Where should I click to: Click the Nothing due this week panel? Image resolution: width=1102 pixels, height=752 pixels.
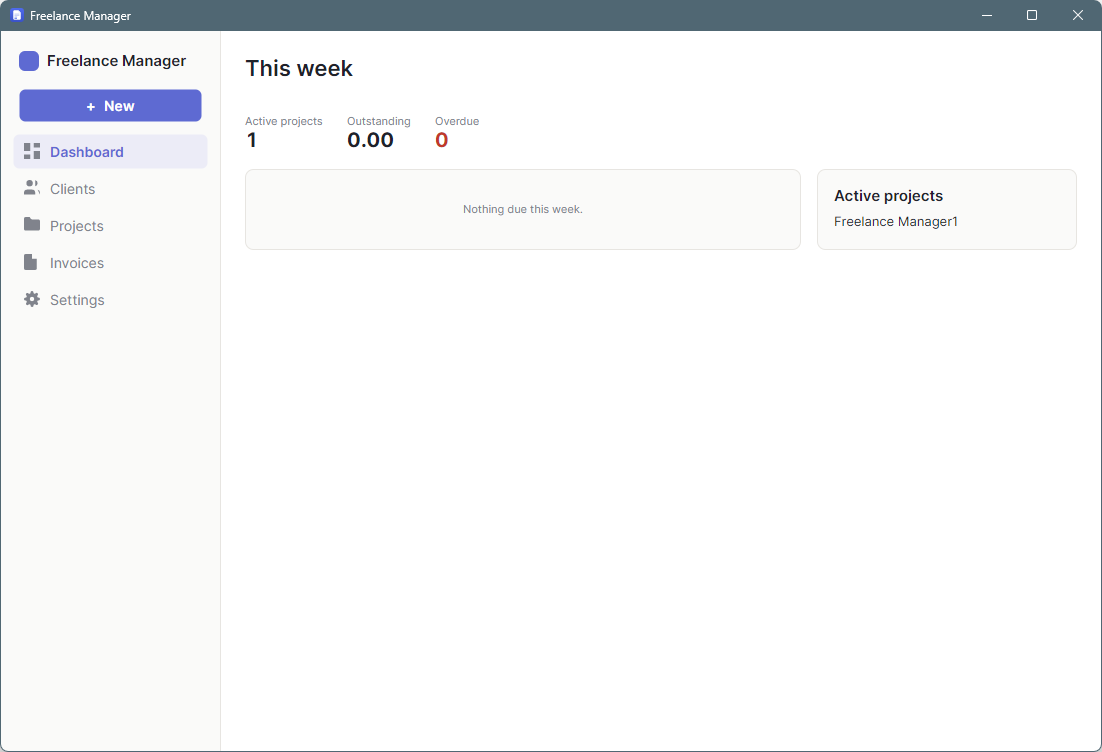pos(522,209)
